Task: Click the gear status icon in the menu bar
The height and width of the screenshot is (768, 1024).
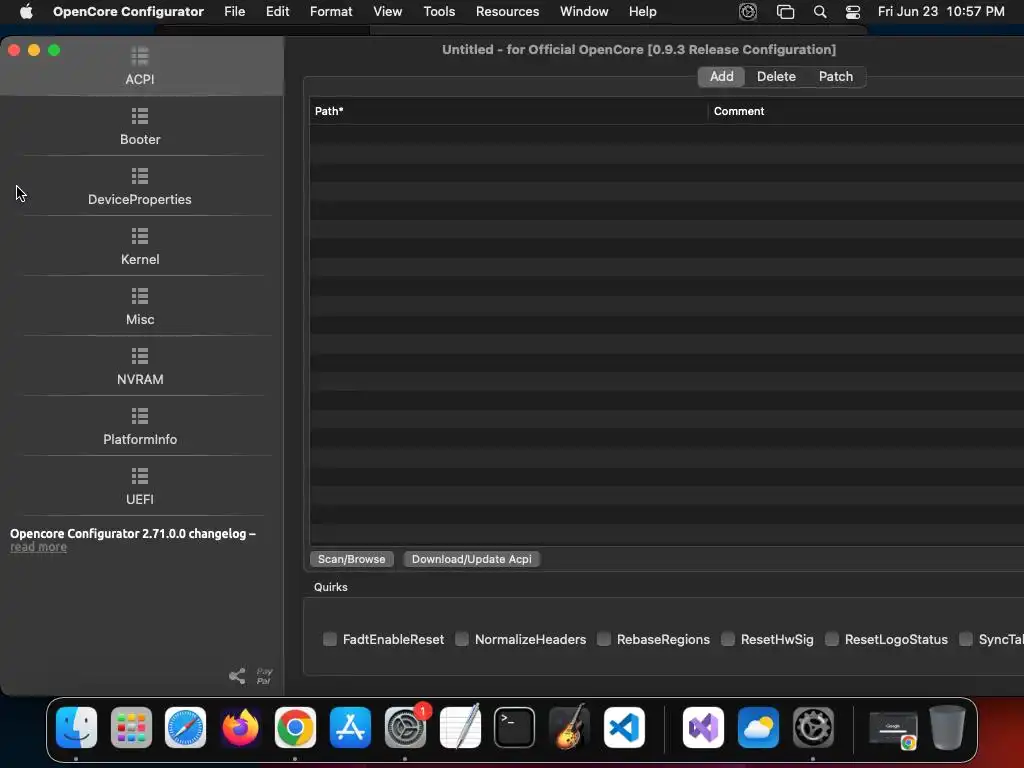Action: (x=748, y=12)
